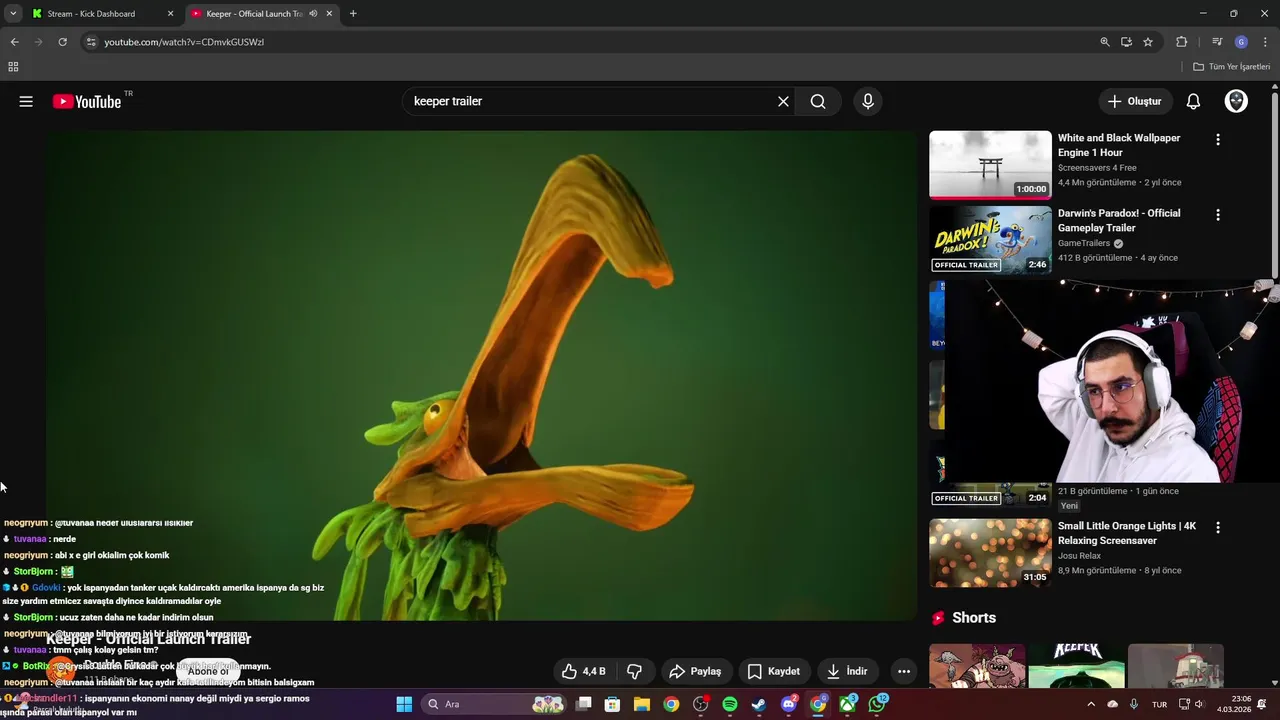1280x720 pixels.
Task: Open File Explorer from the taskbar
Action: click(x=642, y=704)
